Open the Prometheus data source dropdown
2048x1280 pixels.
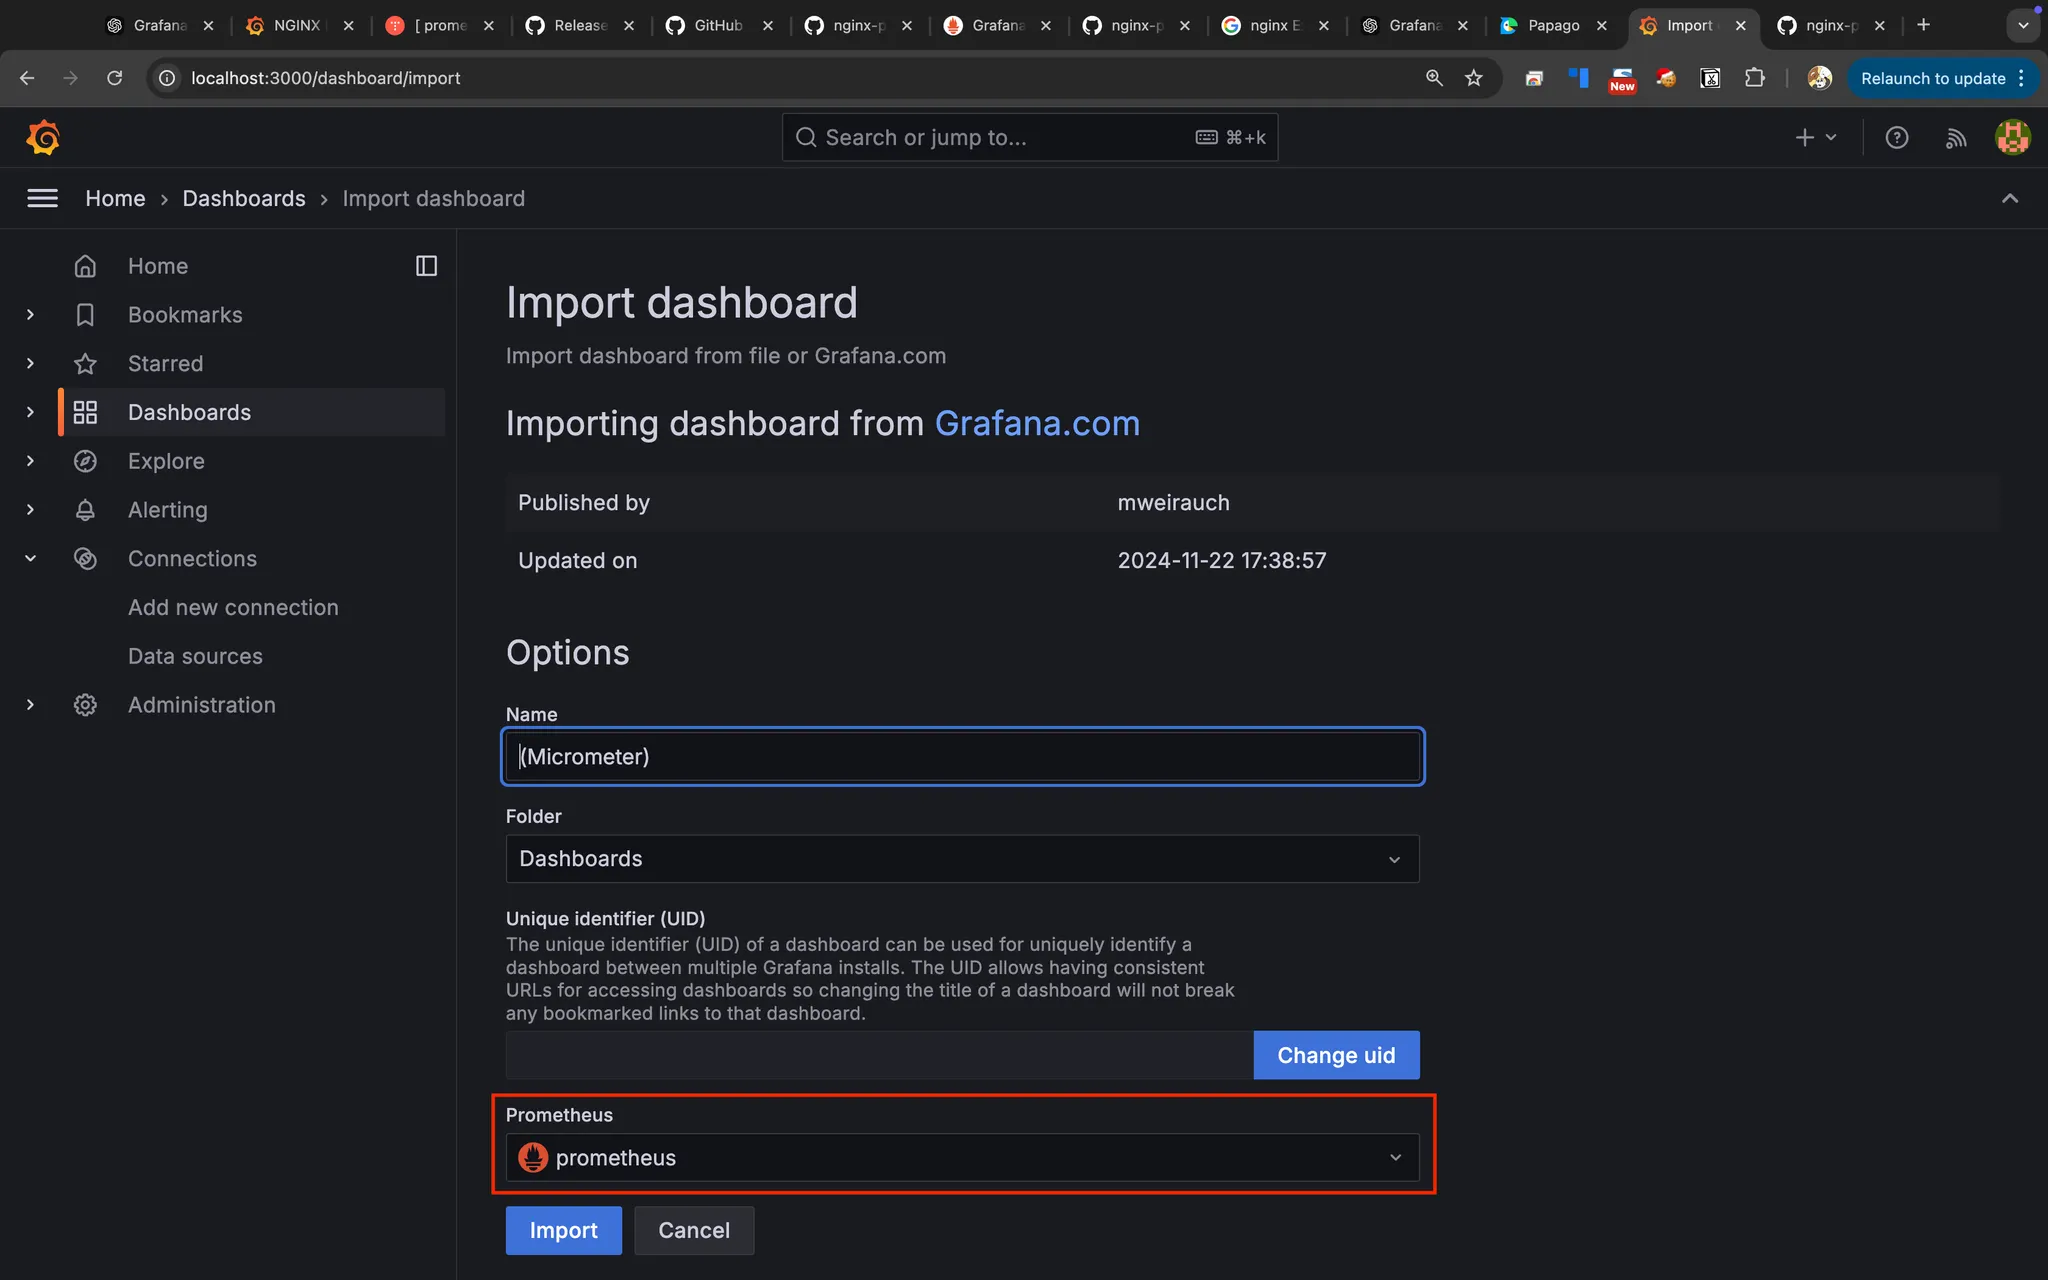(961, 1158)
